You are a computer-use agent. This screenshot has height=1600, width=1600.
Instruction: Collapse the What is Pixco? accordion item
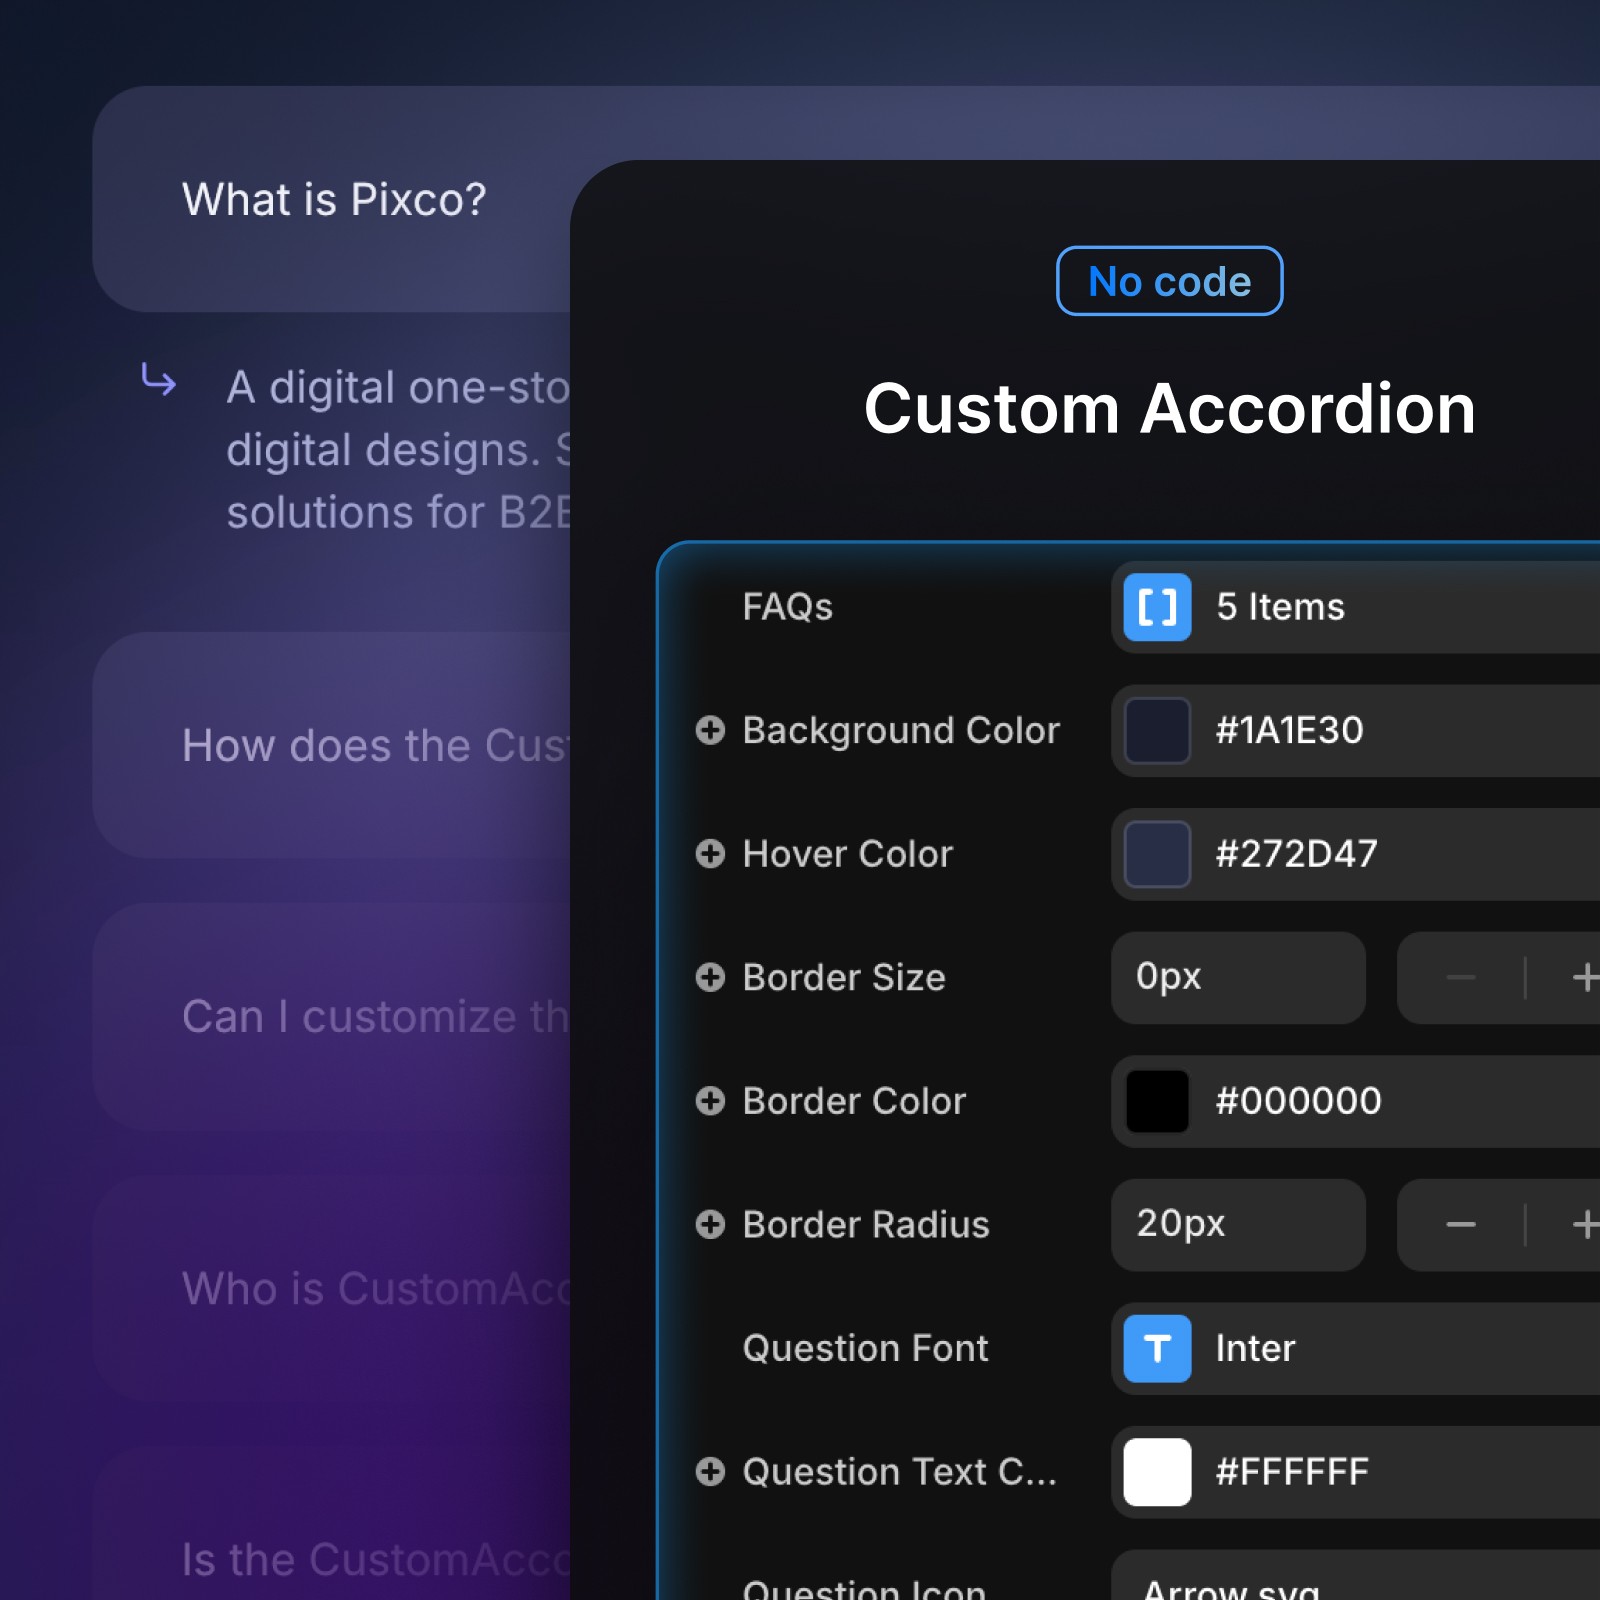(333, 199)
